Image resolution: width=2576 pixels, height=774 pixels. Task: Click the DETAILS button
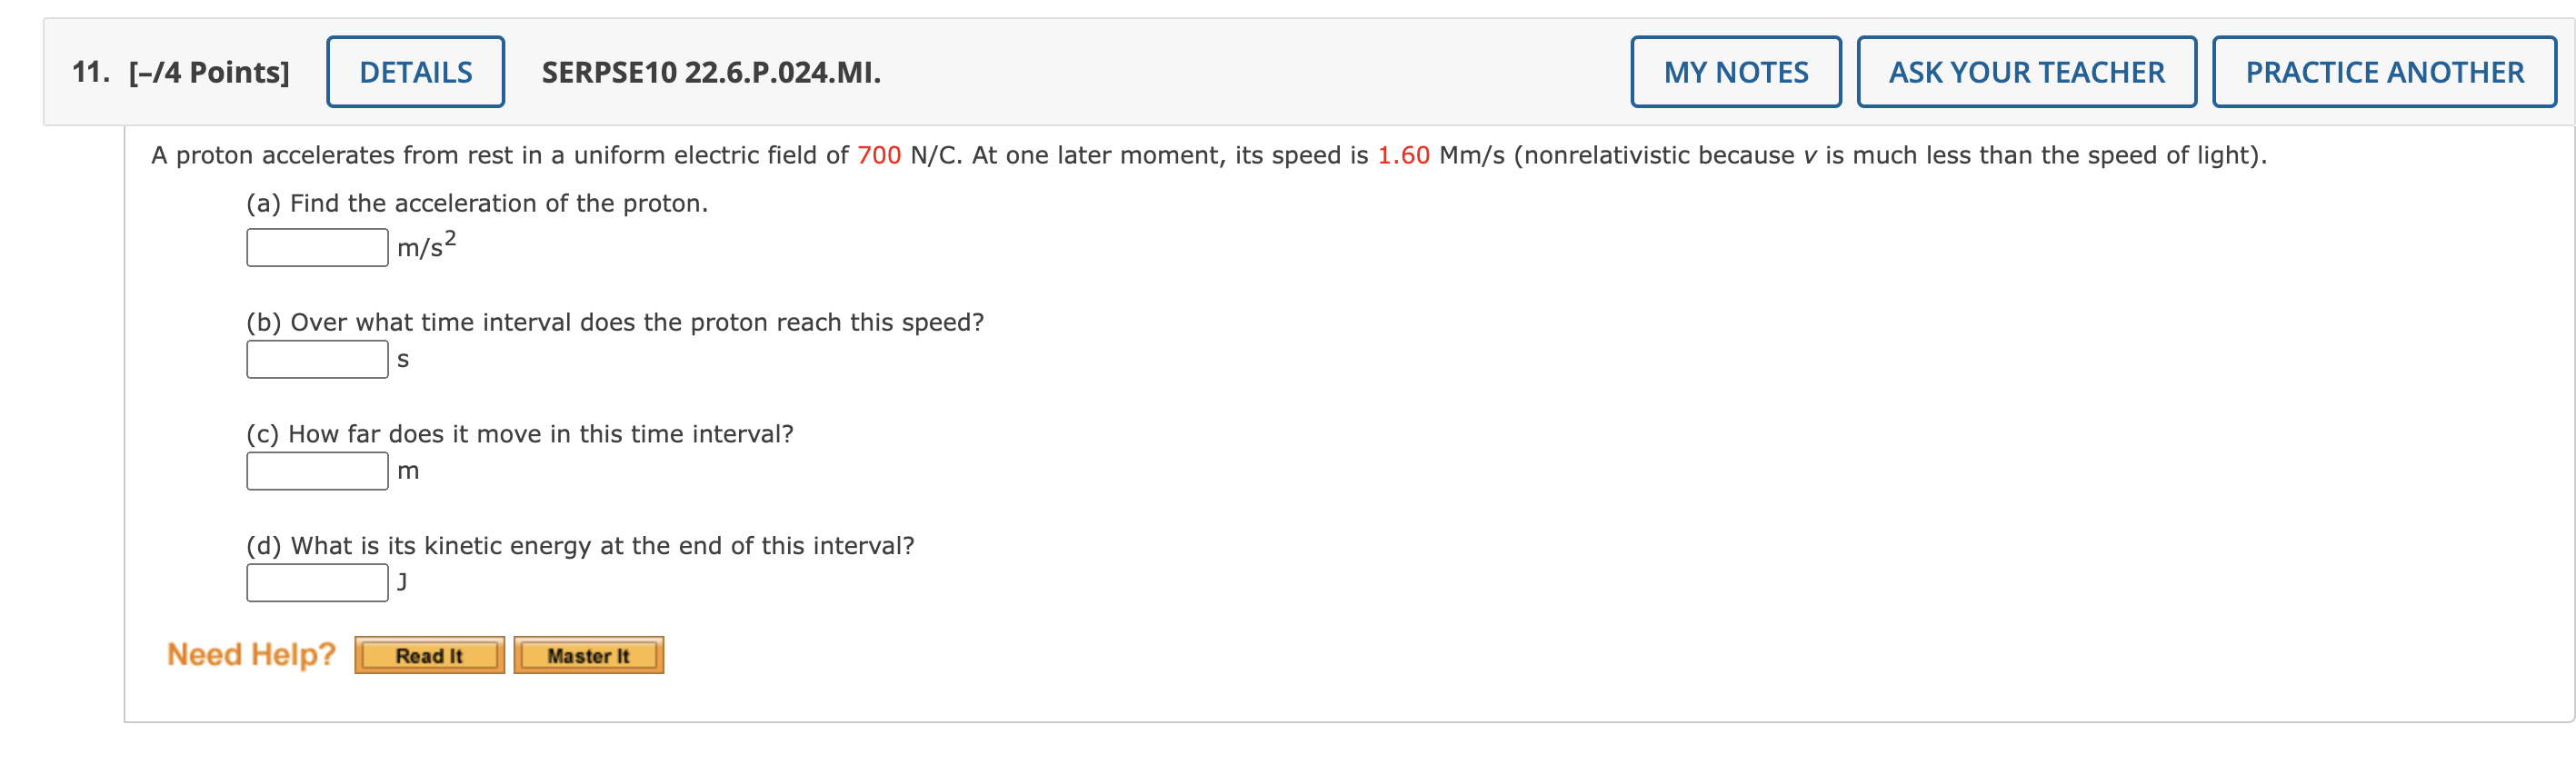tap(415, 72)
